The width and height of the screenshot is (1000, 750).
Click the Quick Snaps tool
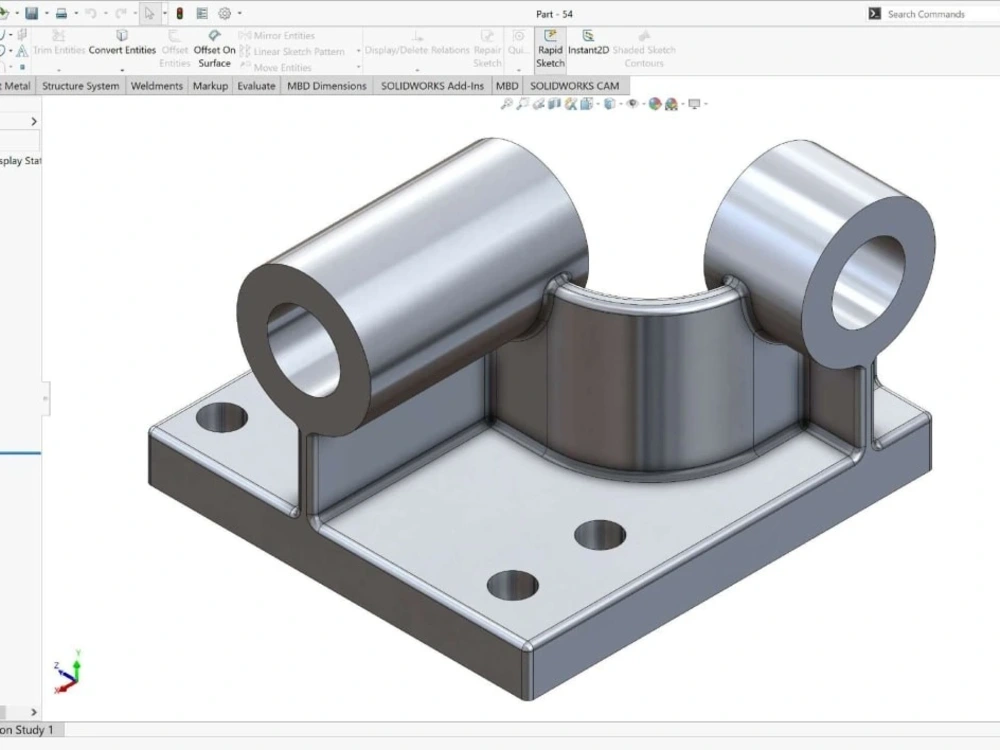click(x=518, y=43)
